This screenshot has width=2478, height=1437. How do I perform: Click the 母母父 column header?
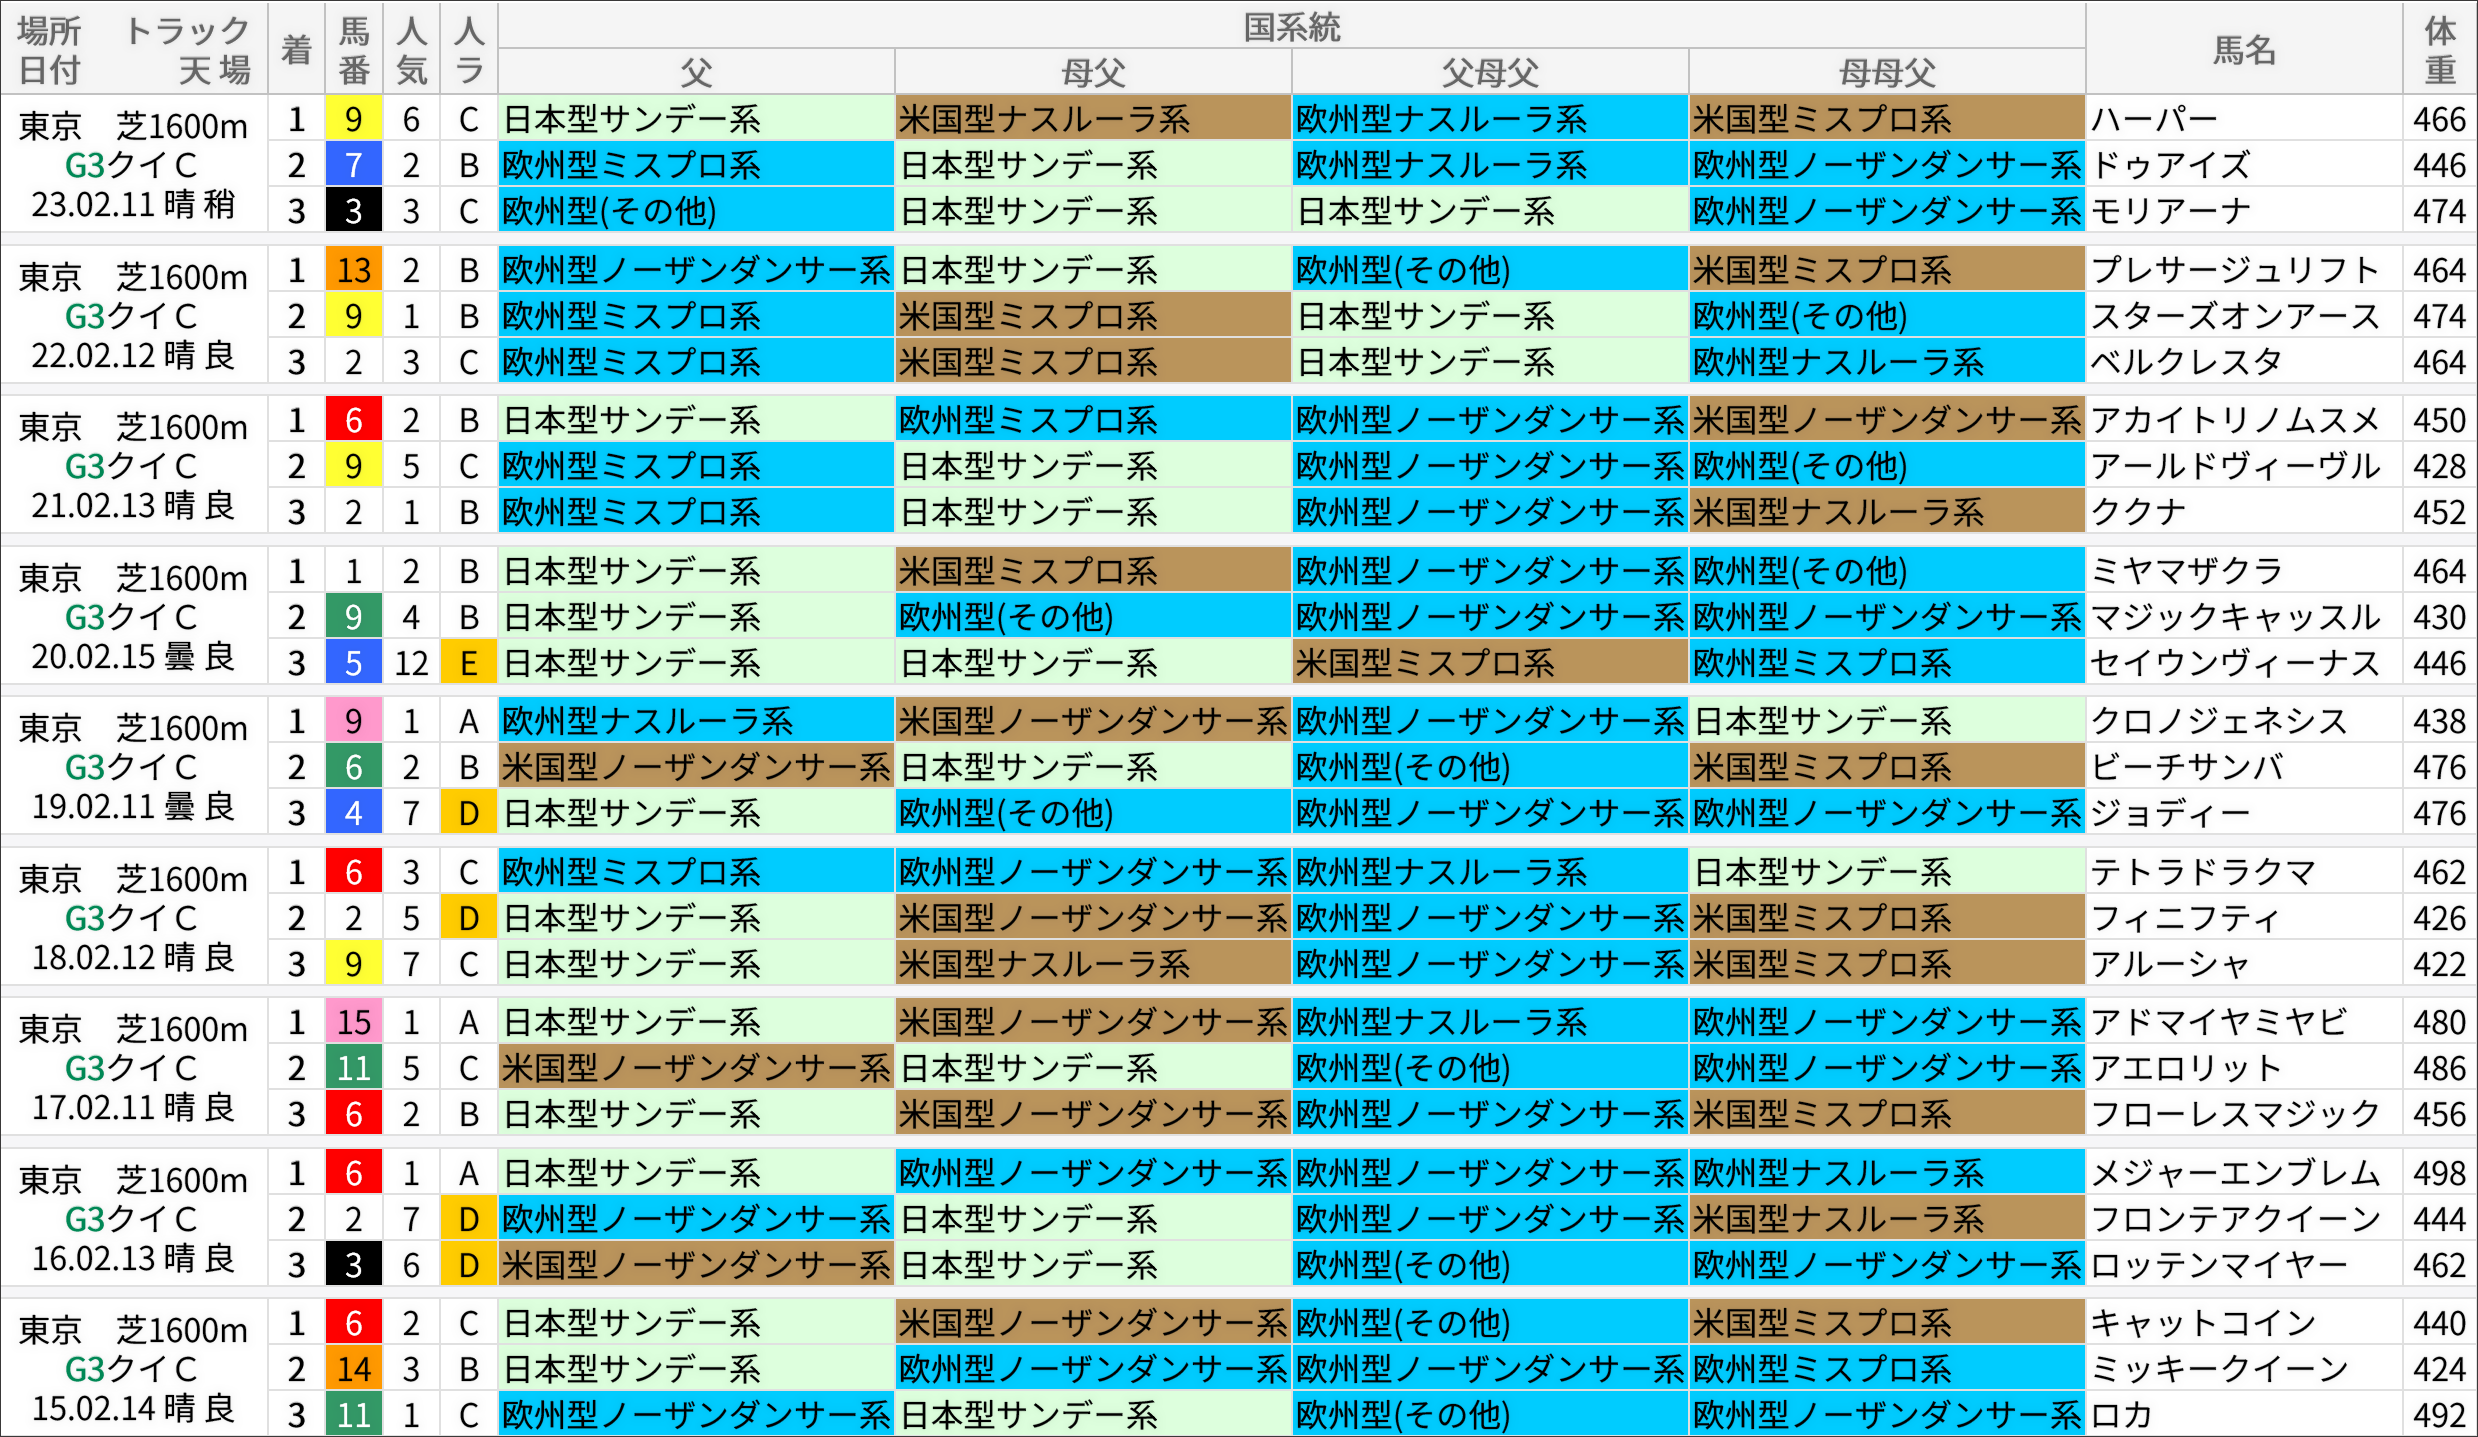[x=1887, y=72]
